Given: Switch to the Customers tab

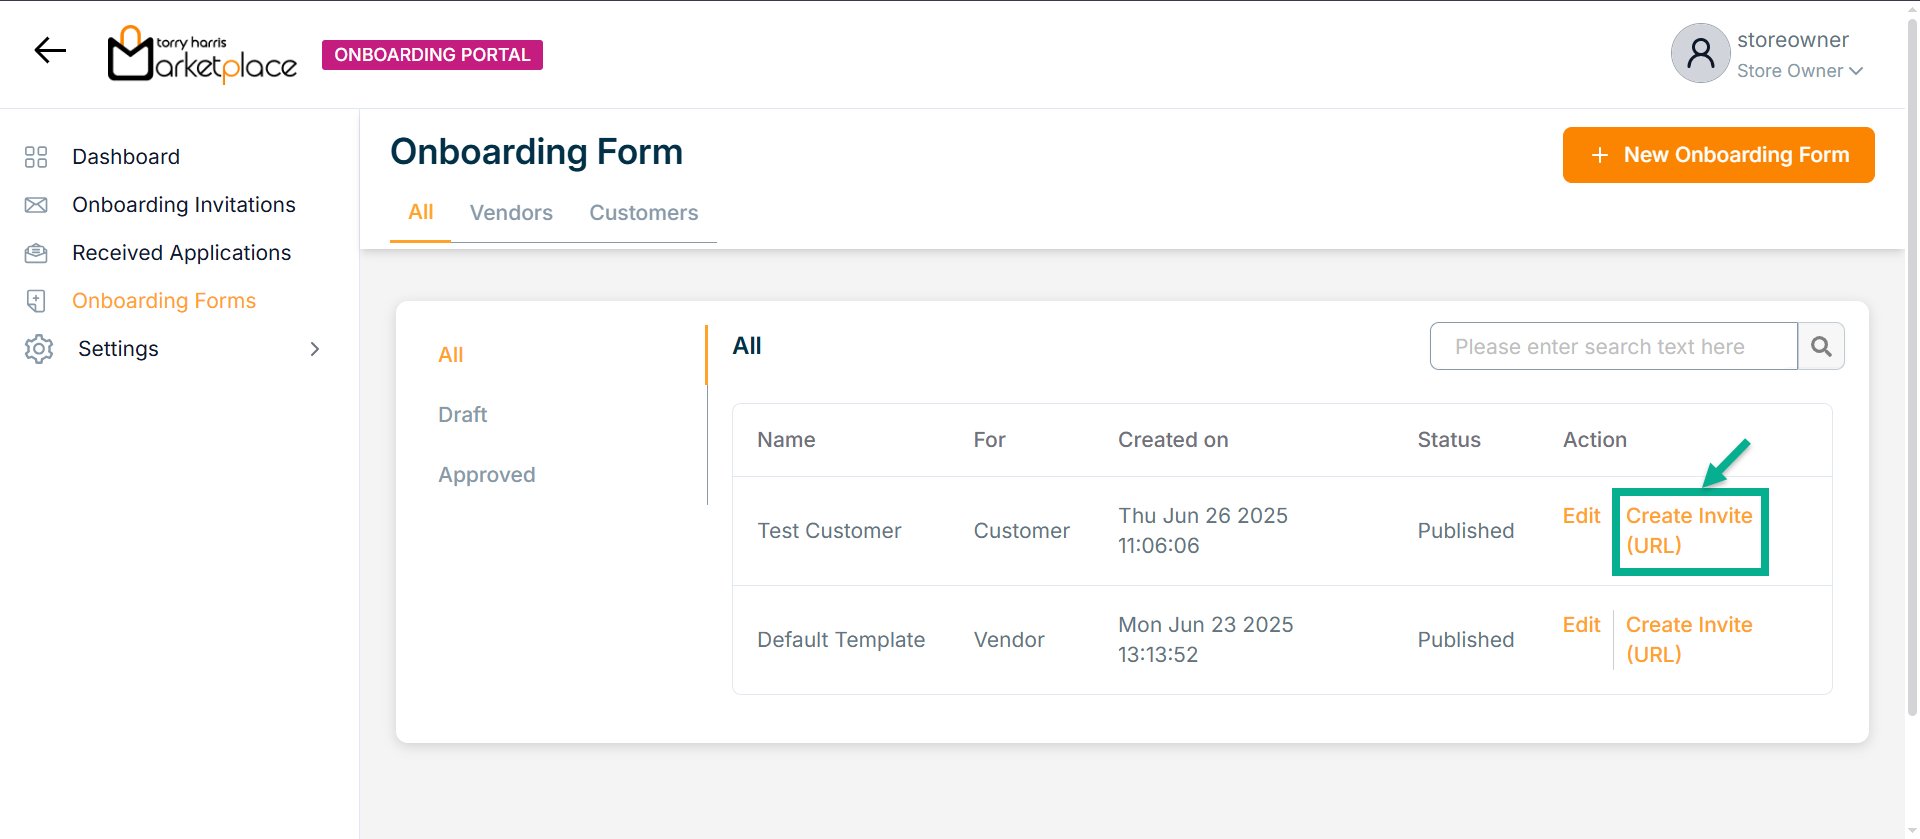Looking at the screenshot, I should (643, 213).
